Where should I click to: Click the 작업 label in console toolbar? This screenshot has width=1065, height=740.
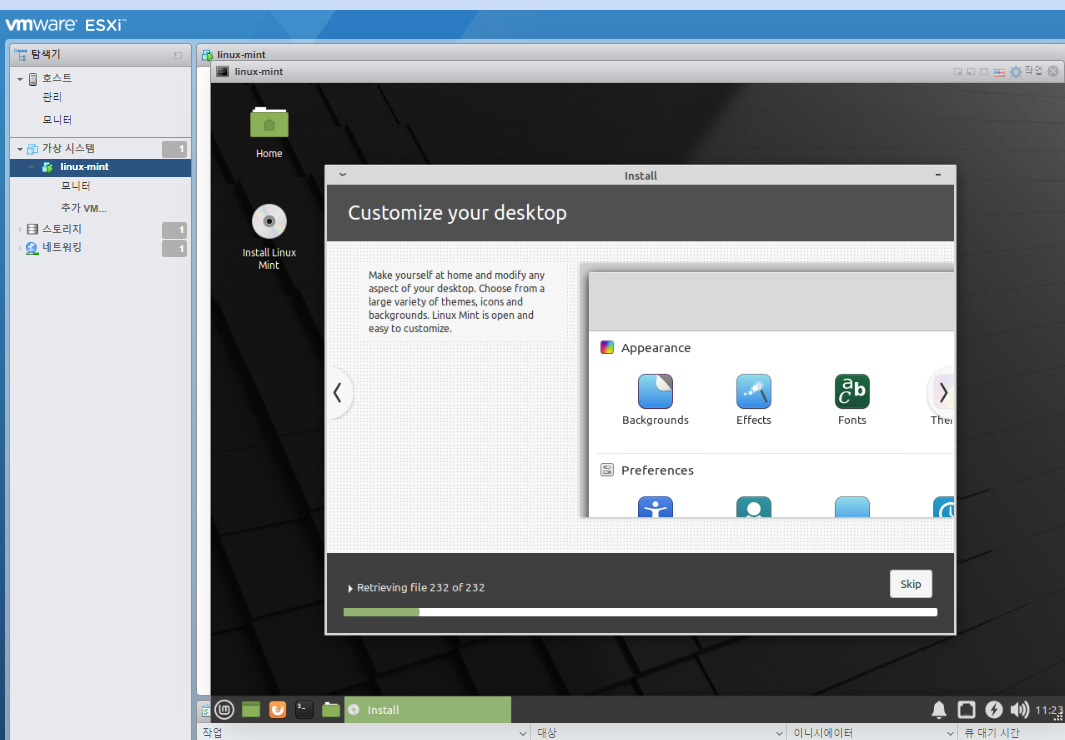coord(1033,71)
